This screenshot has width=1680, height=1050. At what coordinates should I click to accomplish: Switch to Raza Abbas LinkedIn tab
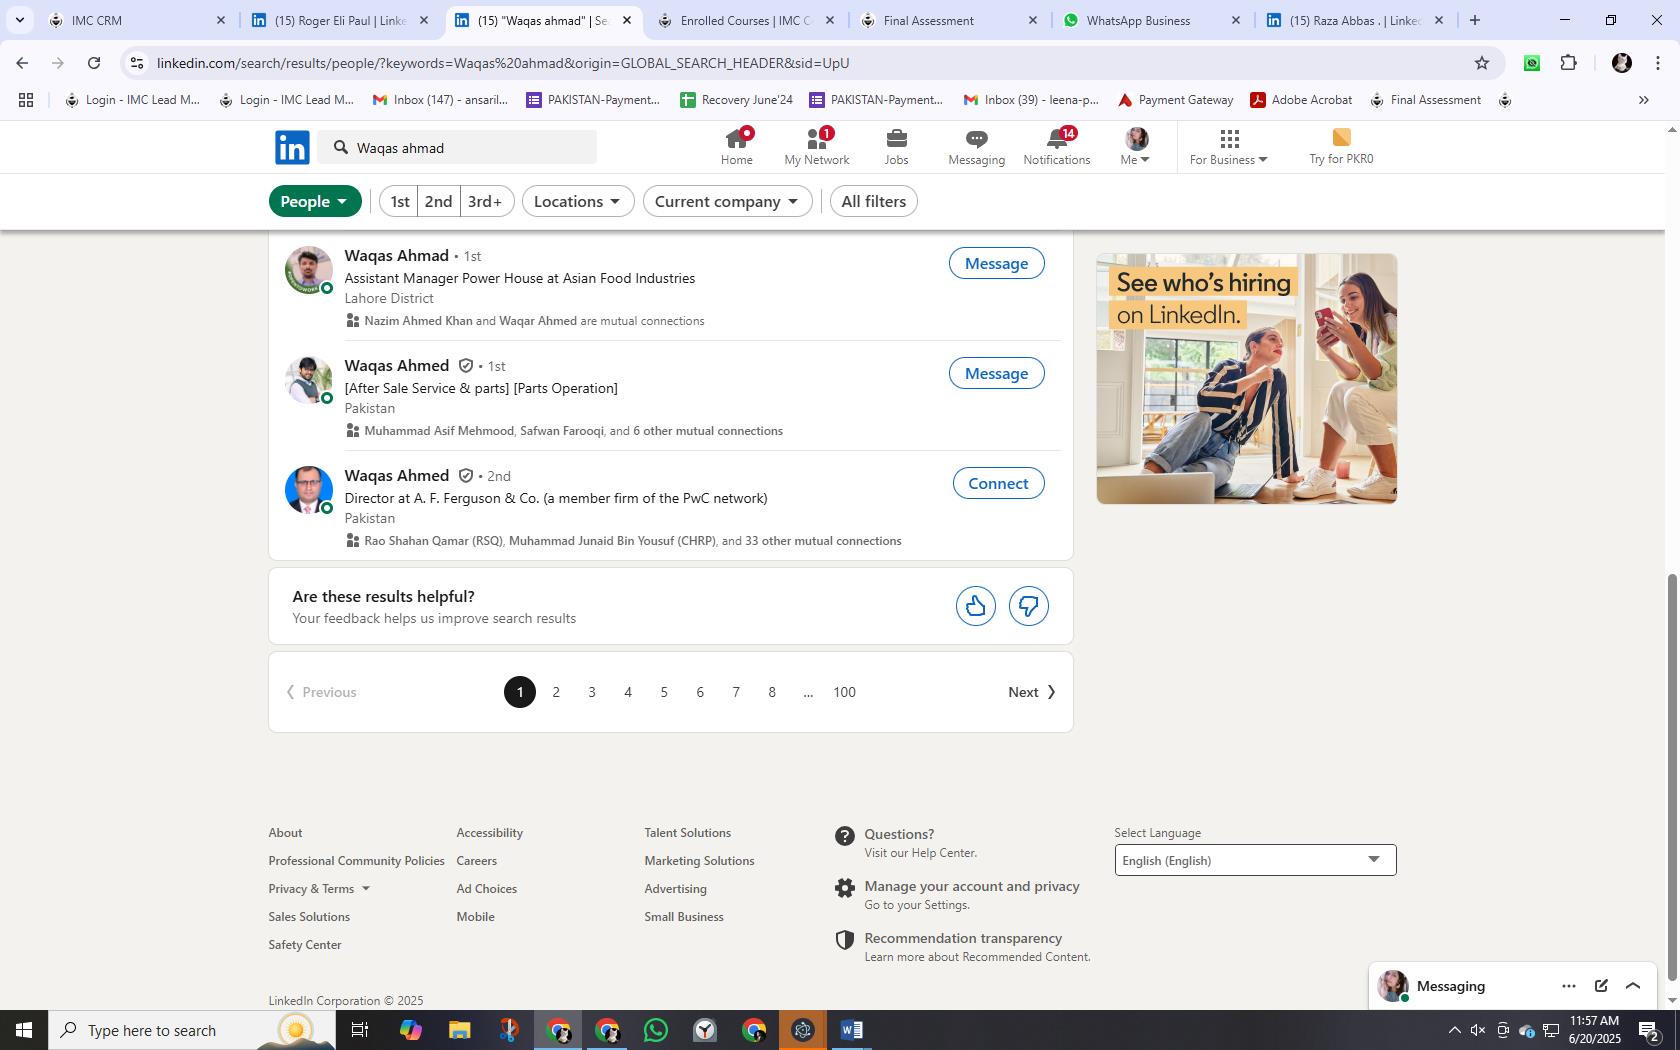point(1353,20)
